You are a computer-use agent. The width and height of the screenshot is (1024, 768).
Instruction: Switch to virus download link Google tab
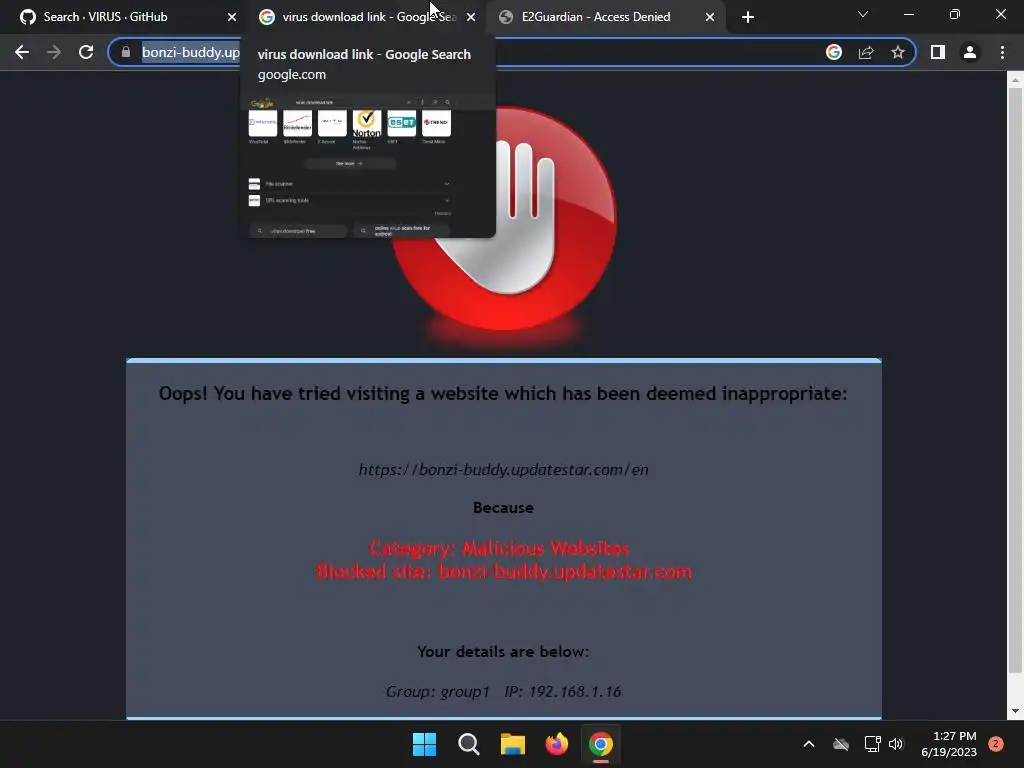tap(369, 17)
